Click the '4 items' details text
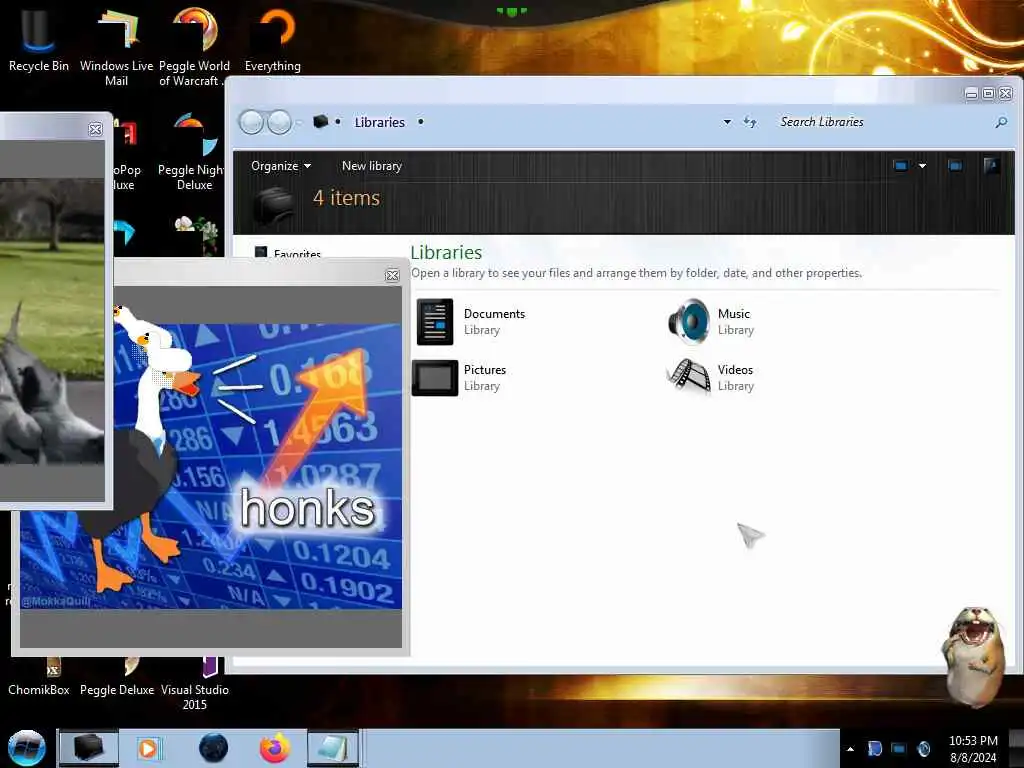The width and height of the screenshot is (1024, 768). point(346,197)
